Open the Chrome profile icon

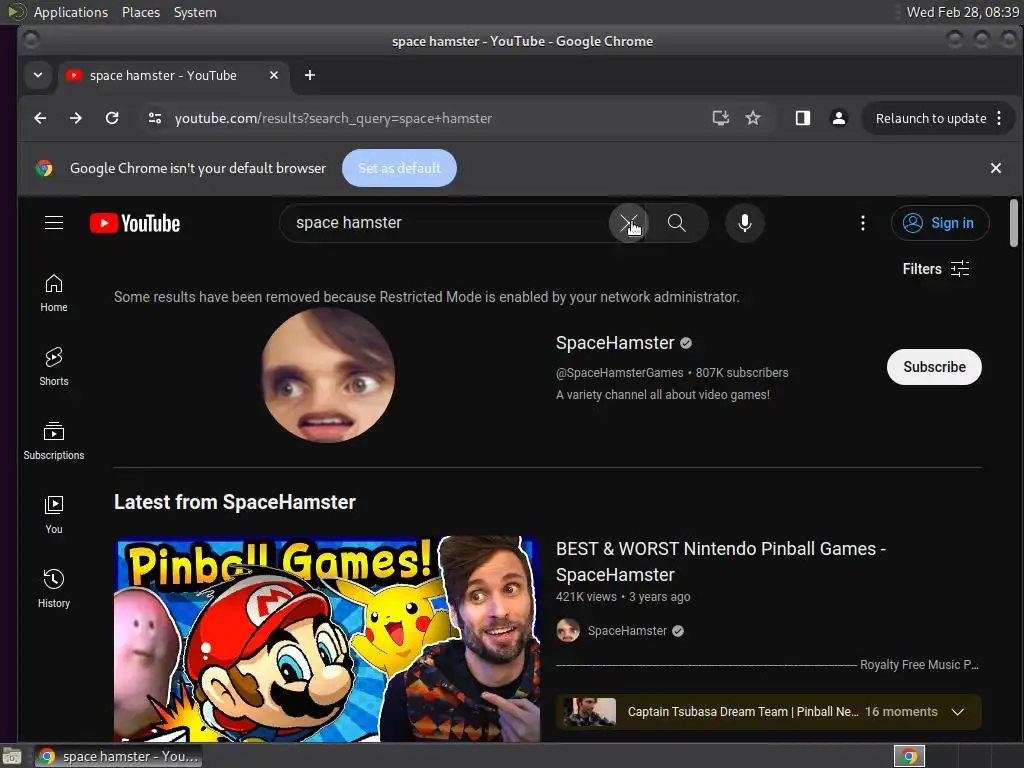click(x=839, y=118)
